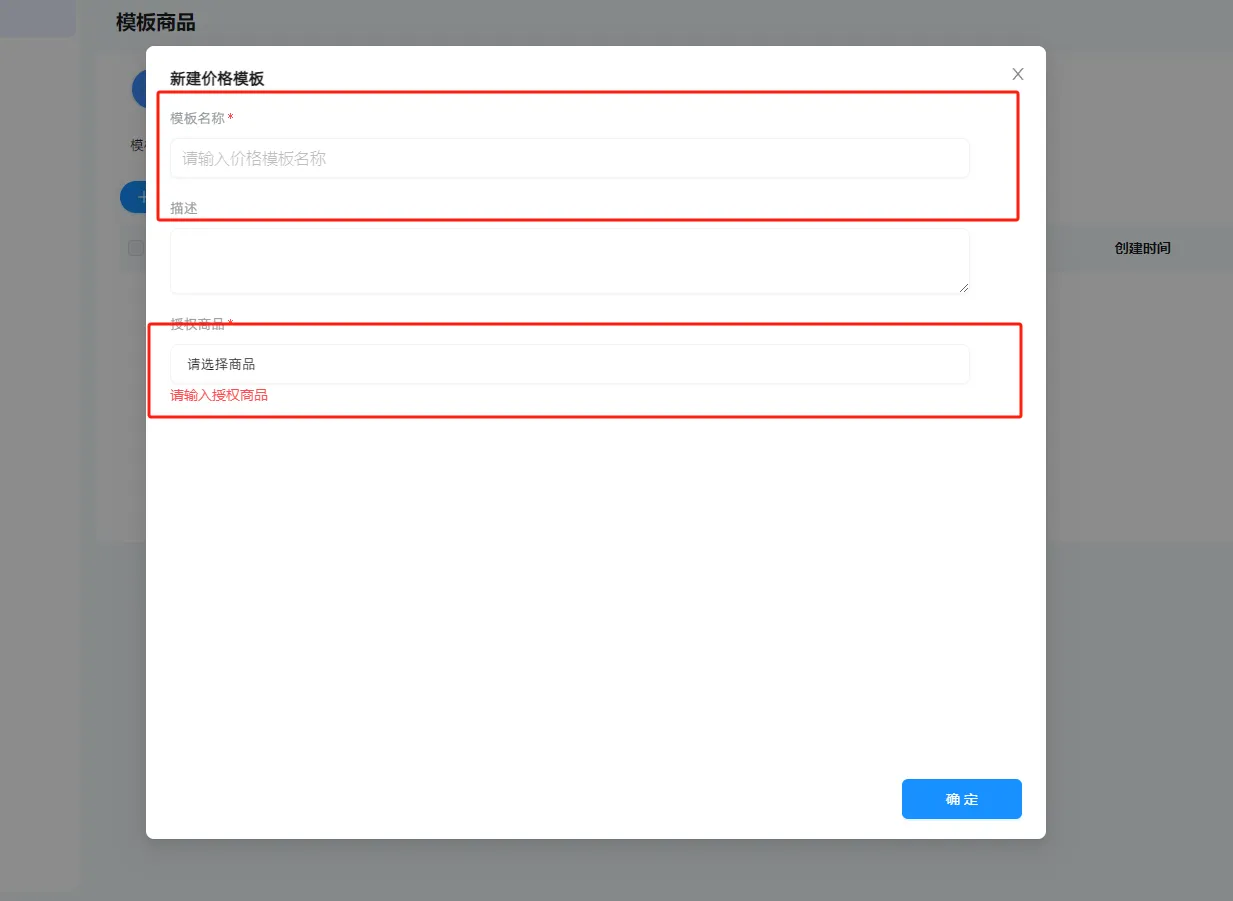The height and width of the screenshot is (901, 1233).
Task: Tick the checkbox at the table row edge
Action: (x=135, y=248)
